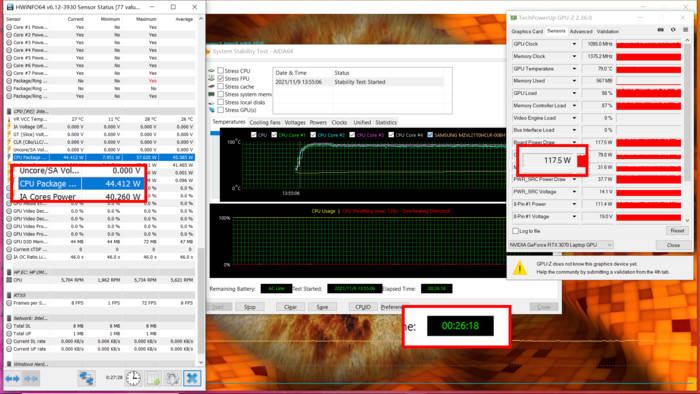This screenshot has height=394, width=700.
Task: Open Video Engine Load dropdown
Action: (x=574, y=118)
